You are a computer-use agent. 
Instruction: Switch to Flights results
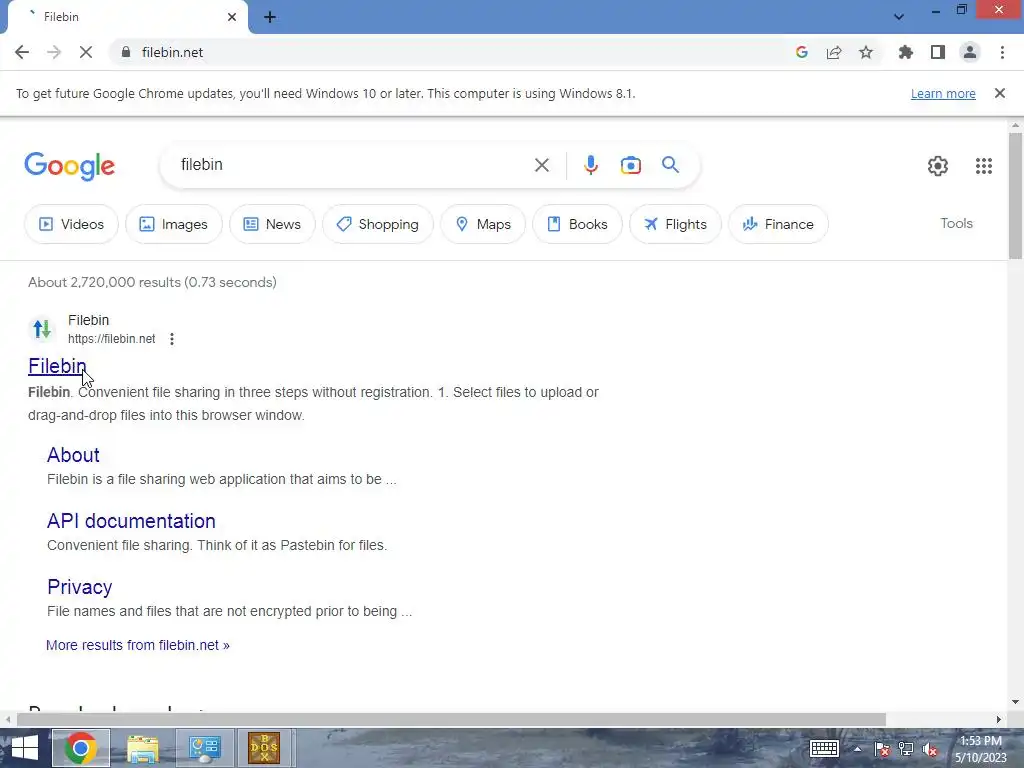click(x=675, y=224)
